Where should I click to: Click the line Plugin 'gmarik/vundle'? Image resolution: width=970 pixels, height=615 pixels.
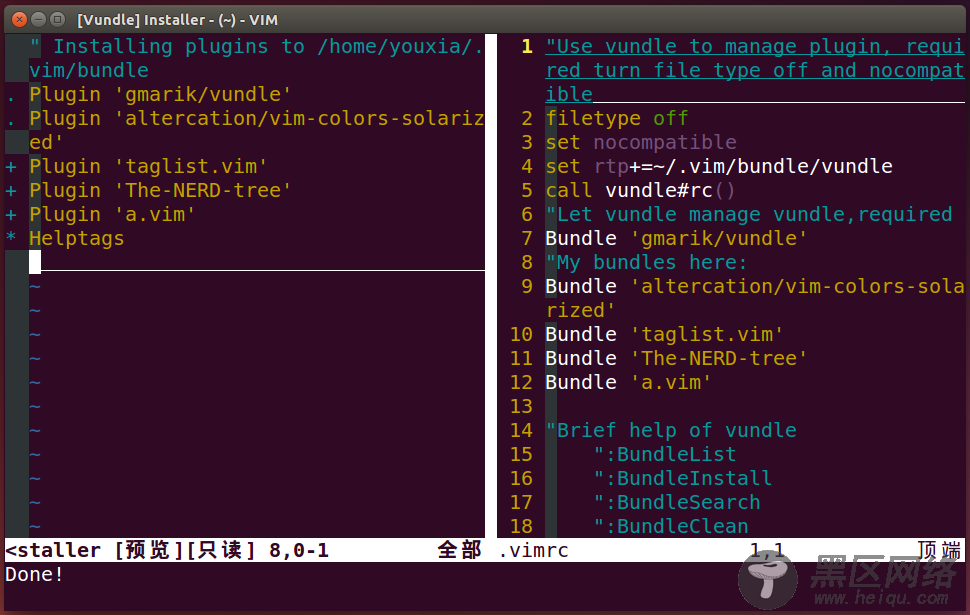tap(160, 95)
